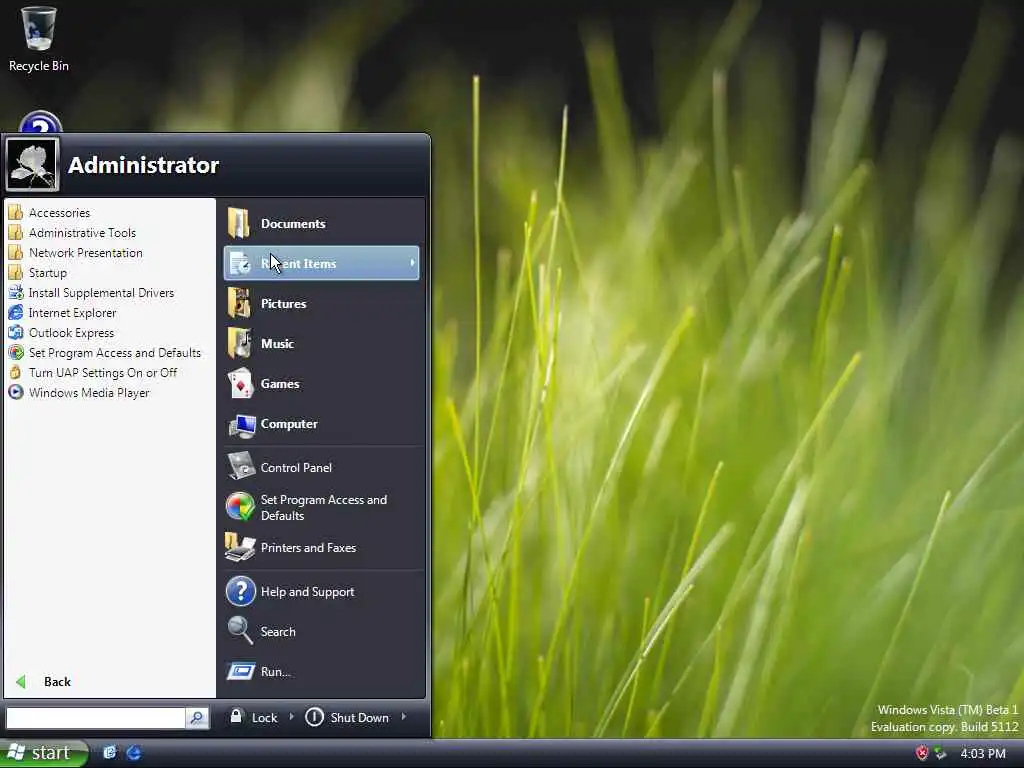1024x768 pixels.
Task: Open Internet Explorer quick launch icon
Action: (133, 752)
